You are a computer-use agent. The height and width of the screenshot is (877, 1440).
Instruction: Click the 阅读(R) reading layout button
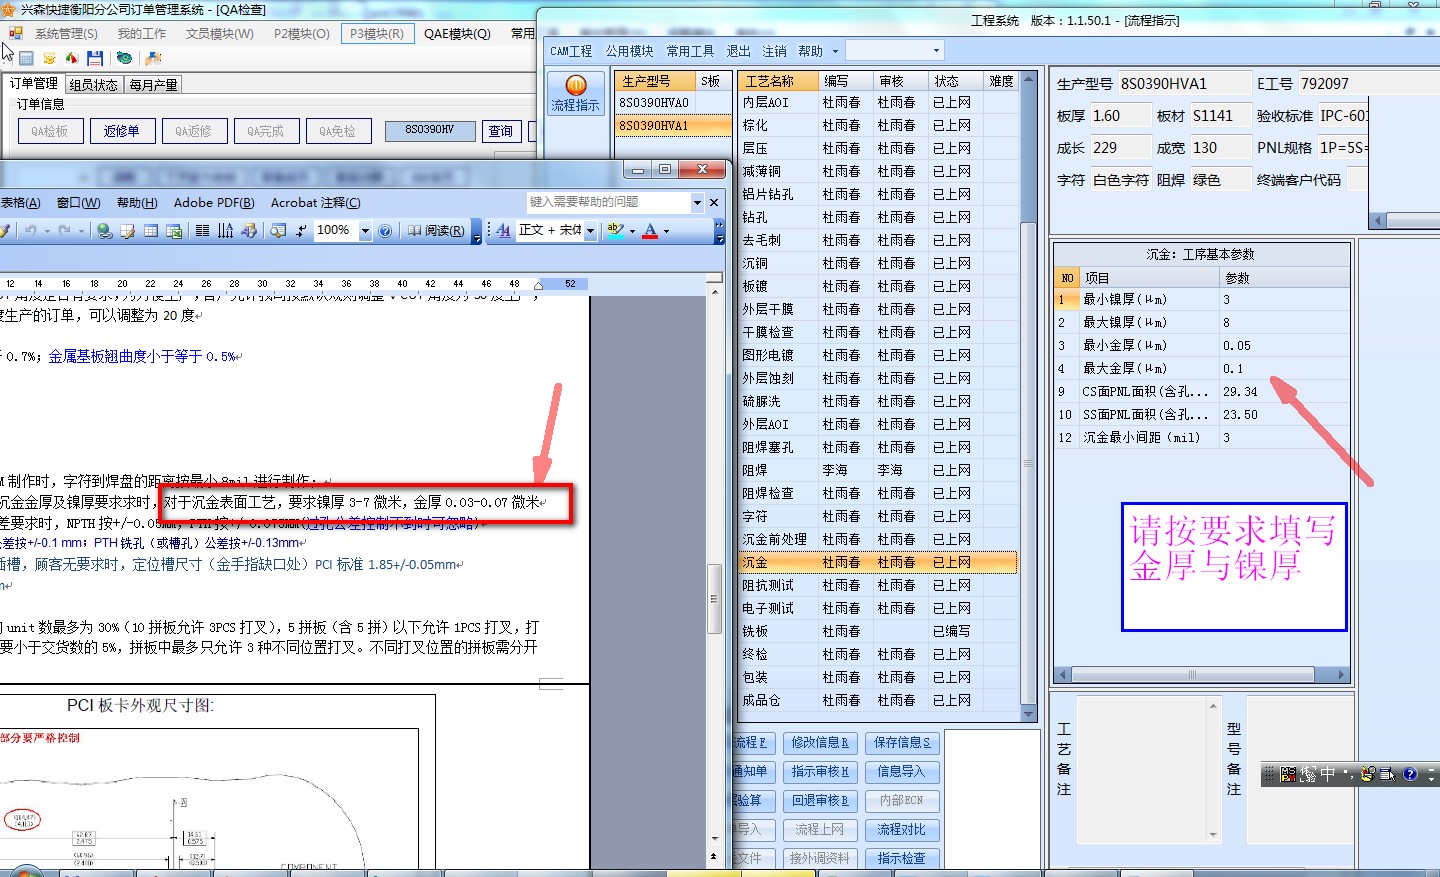coord(436,231)
